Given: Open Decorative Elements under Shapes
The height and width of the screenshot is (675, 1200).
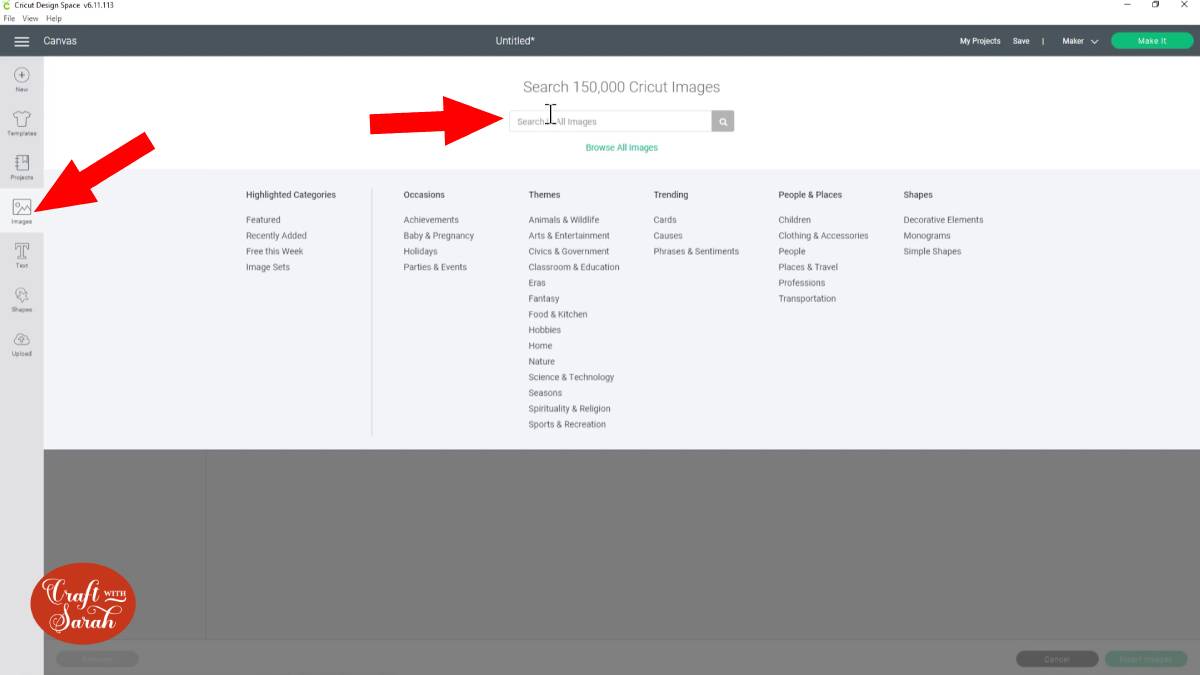Looking at the screenshot, I should (x=943, y=220).
